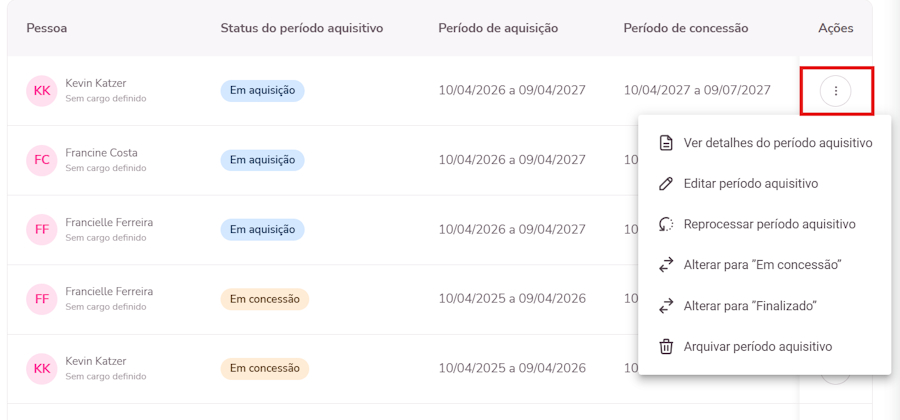Click the FF avatar in the Em aquisição row

coord(42,230)
